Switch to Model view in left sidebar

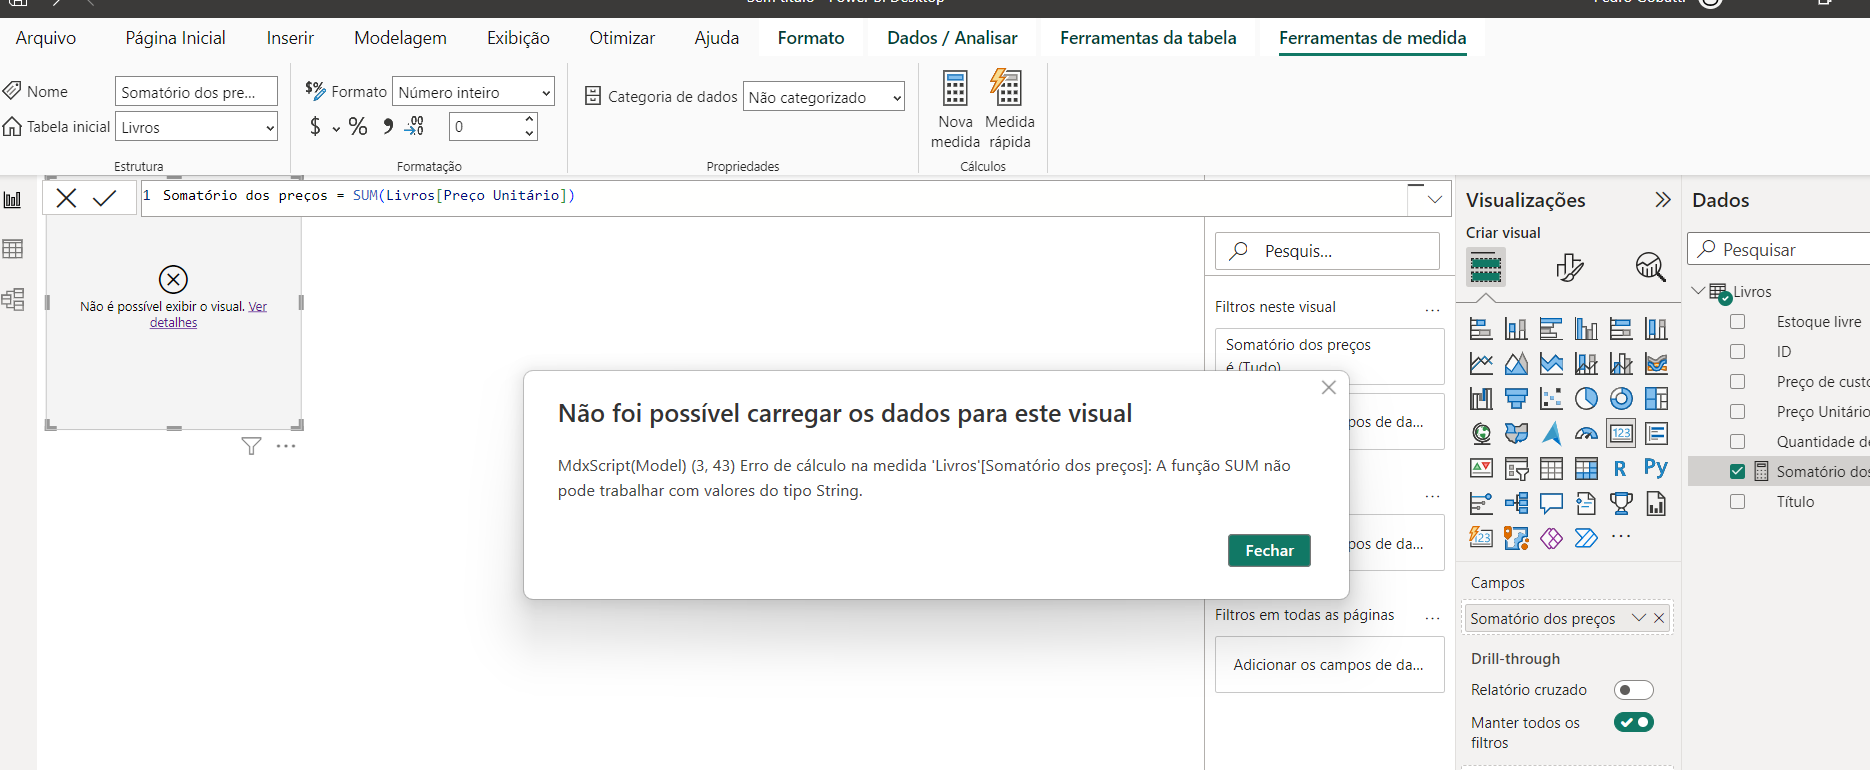(x=13, y=299)
